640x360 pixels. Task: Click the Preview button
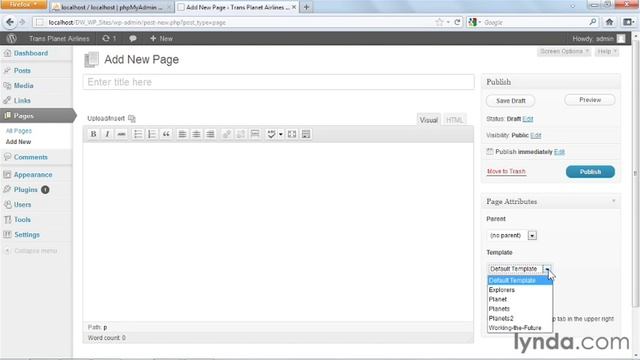[x=590, y=100]
